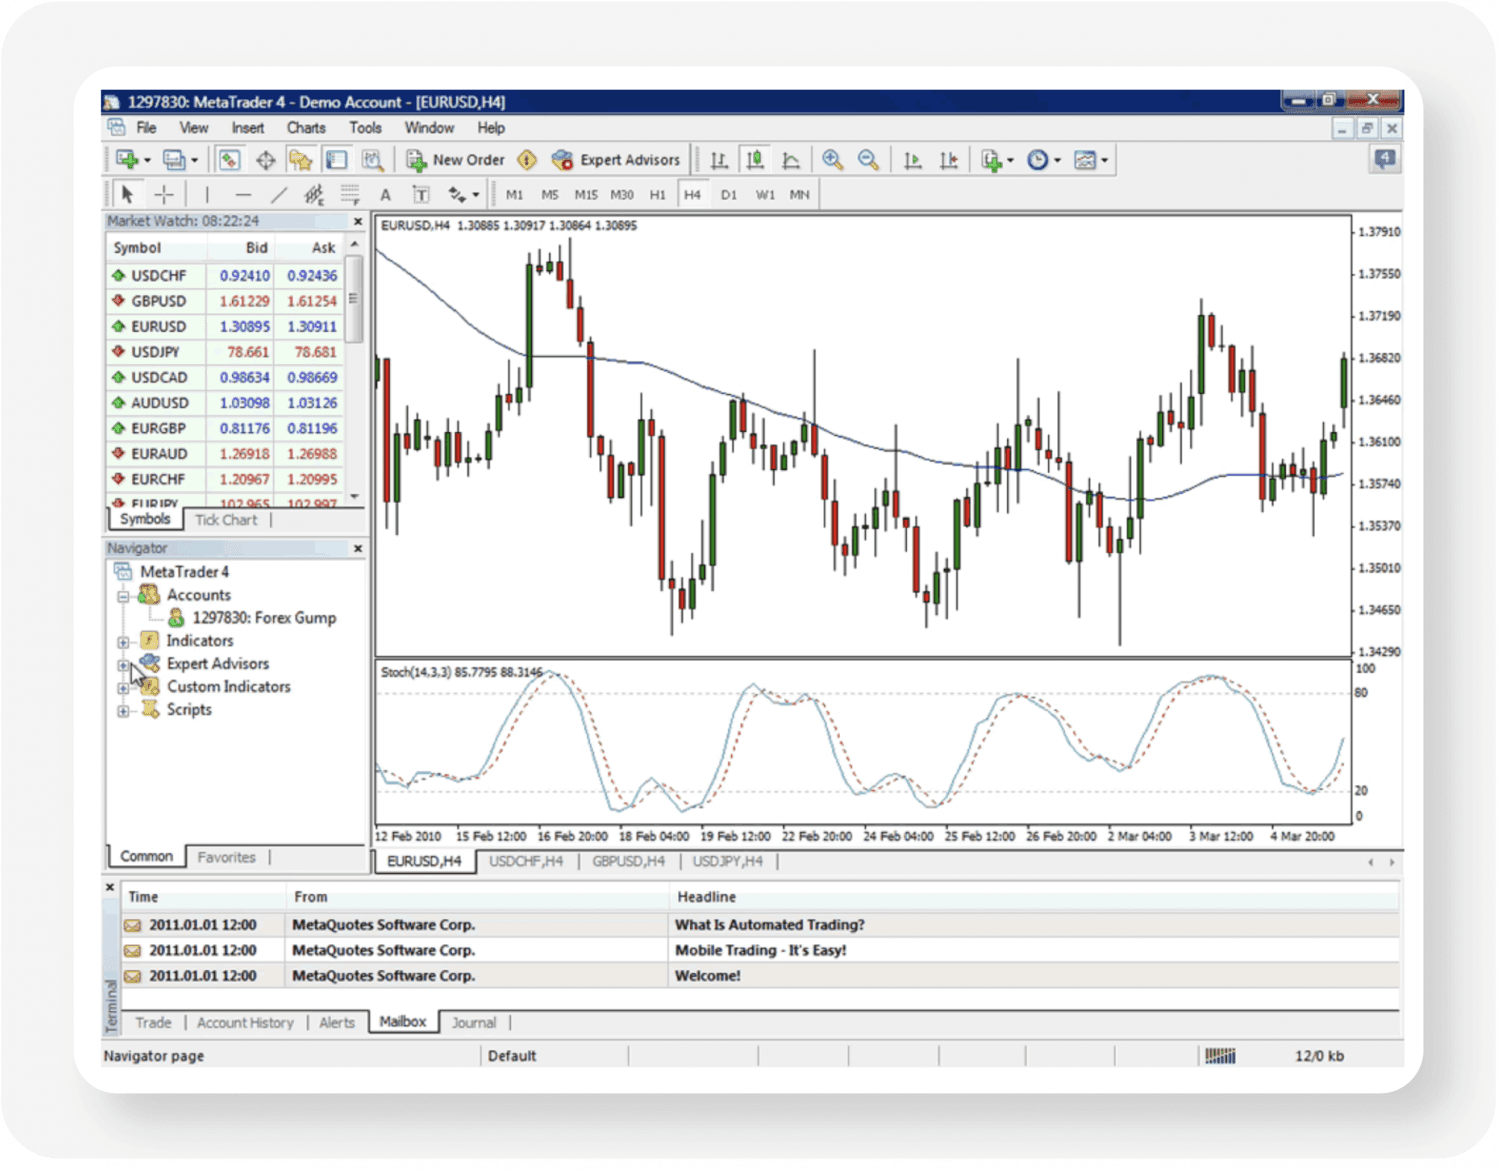Select the Cursor arrow tool

pos(127,194)
